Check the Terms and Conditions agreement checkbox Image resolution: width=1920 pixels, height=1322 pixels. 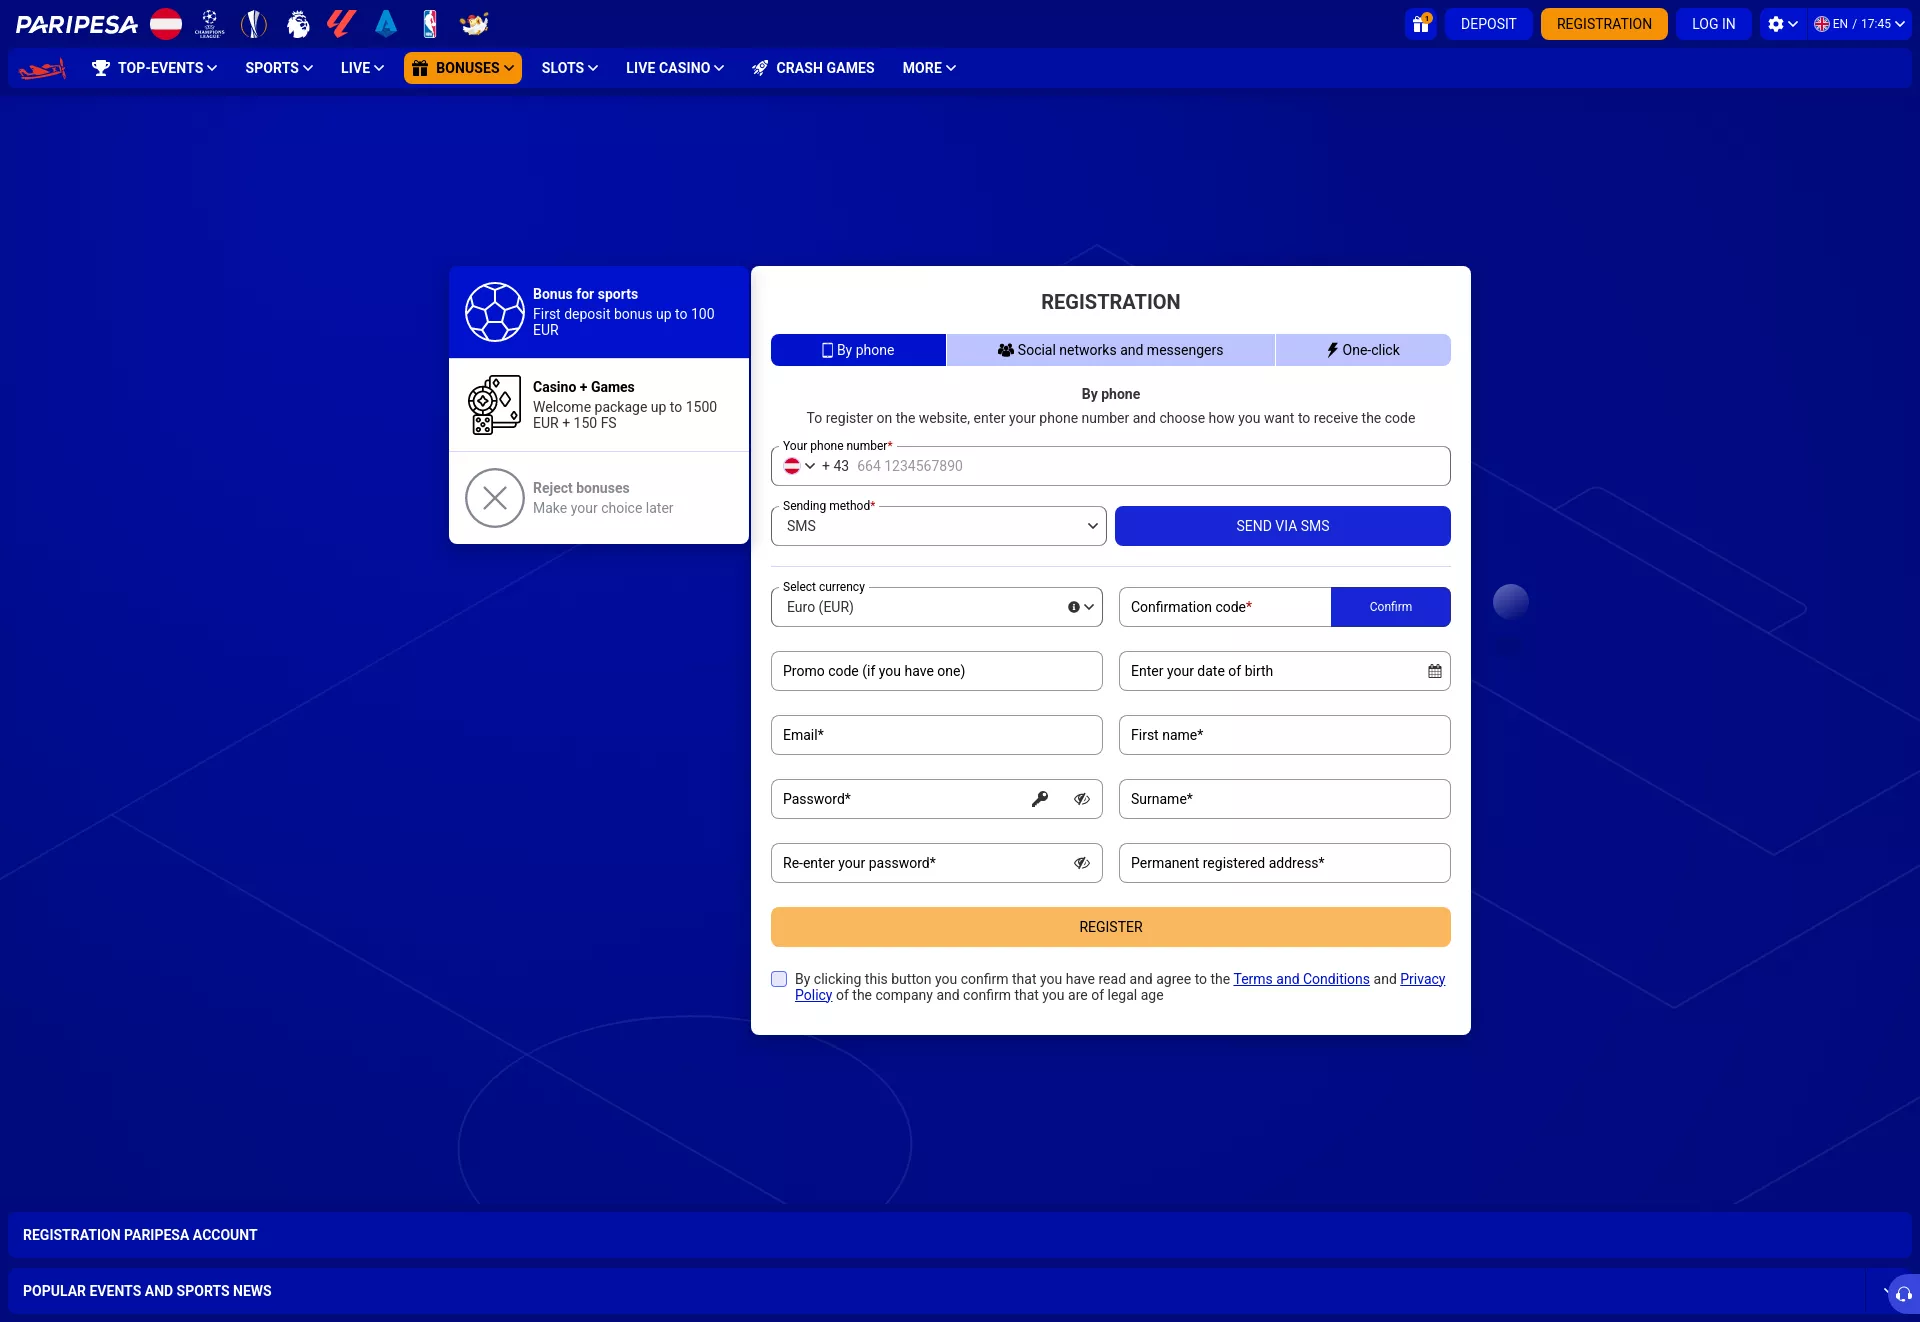pos(779,979)
